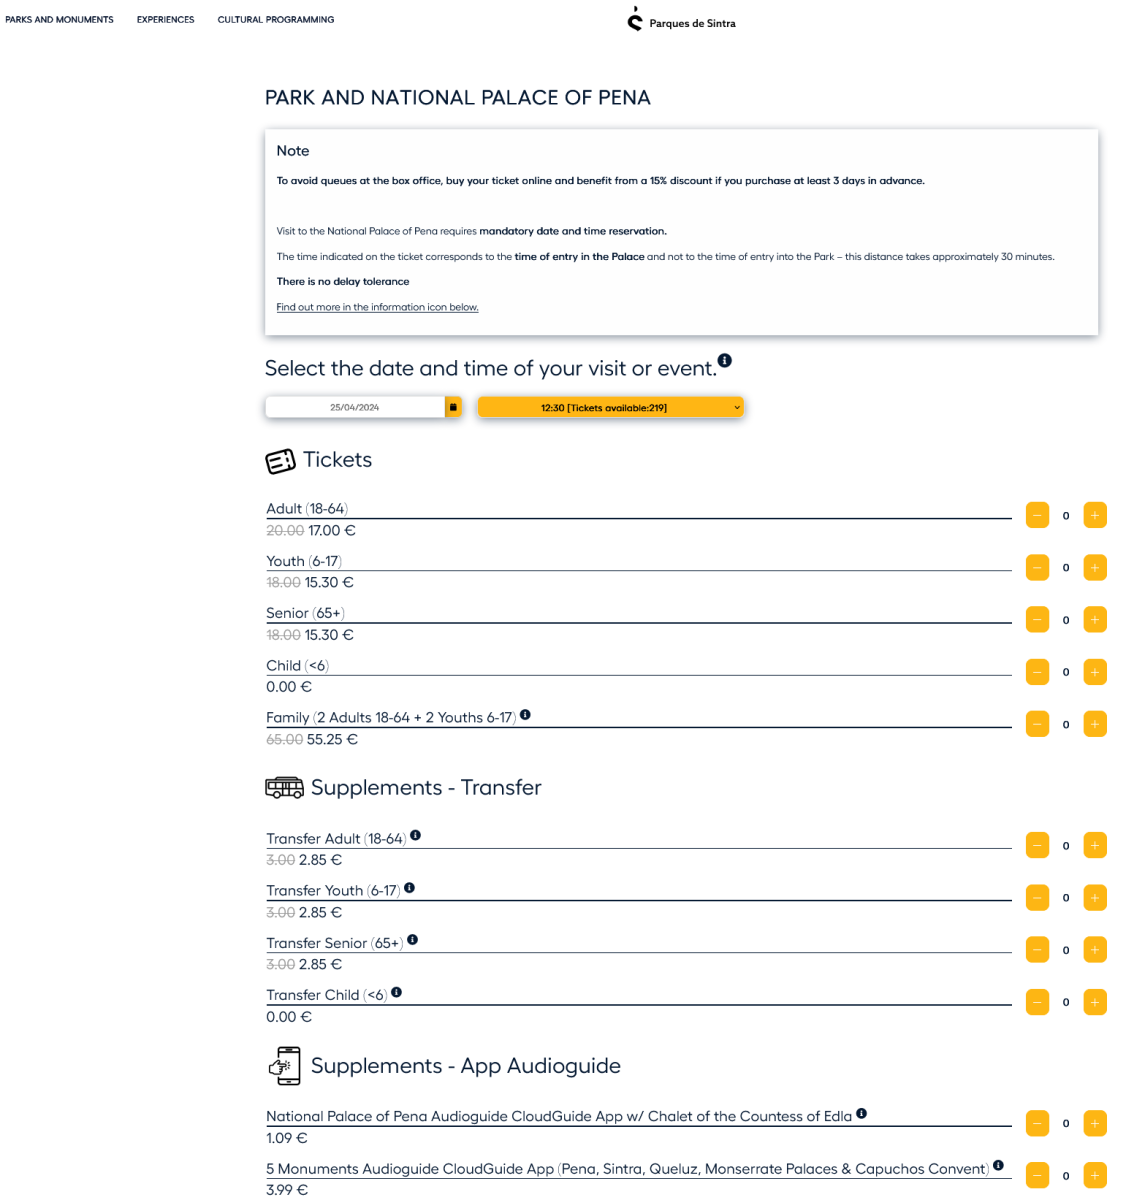
Task: Click the visit date input field
Action: [x=355, y=407]
